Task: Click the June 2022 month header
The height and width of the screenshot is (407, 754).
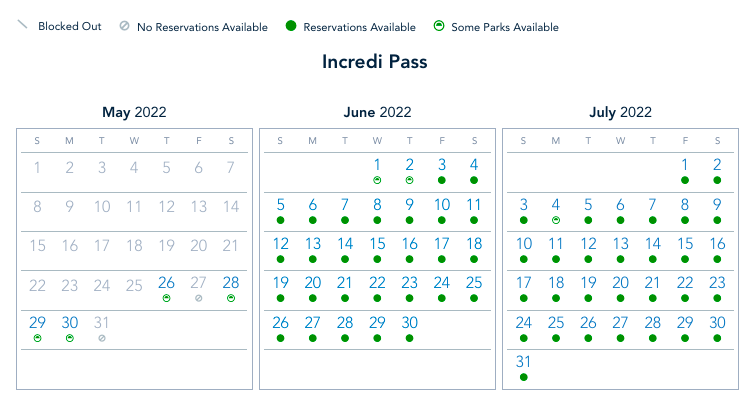Action: pyautogui.click(x=377, y=113)
